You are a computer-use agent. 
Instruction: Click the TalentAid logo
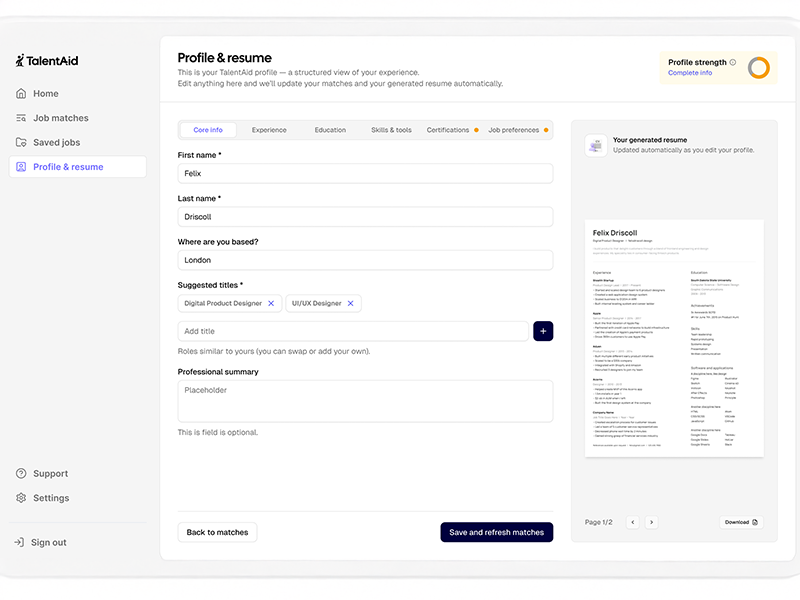click(46, 61)
